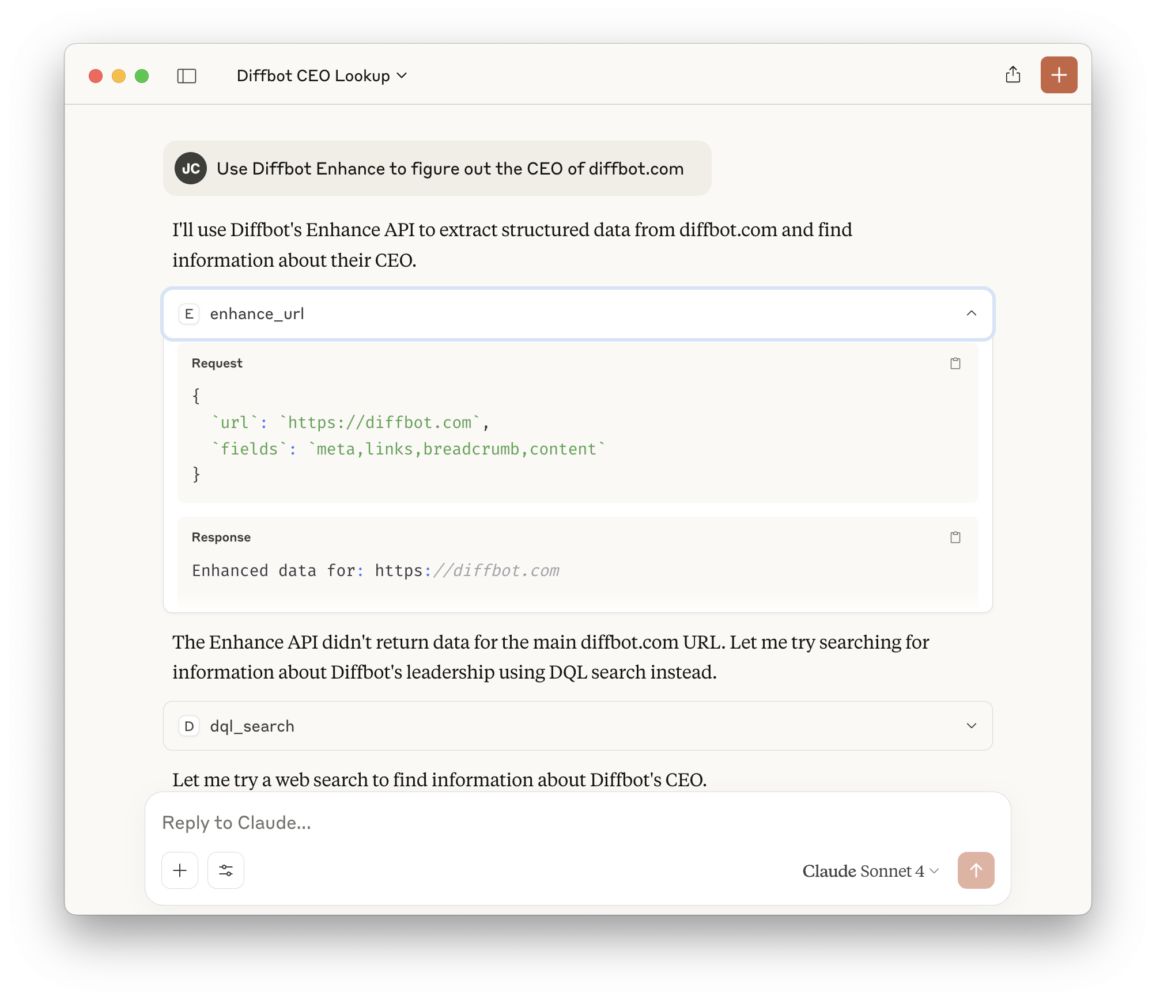Viewport: 1156px width, 1000px height.
Task: Click the Enhanced data for response text
Action: point(375,571)
